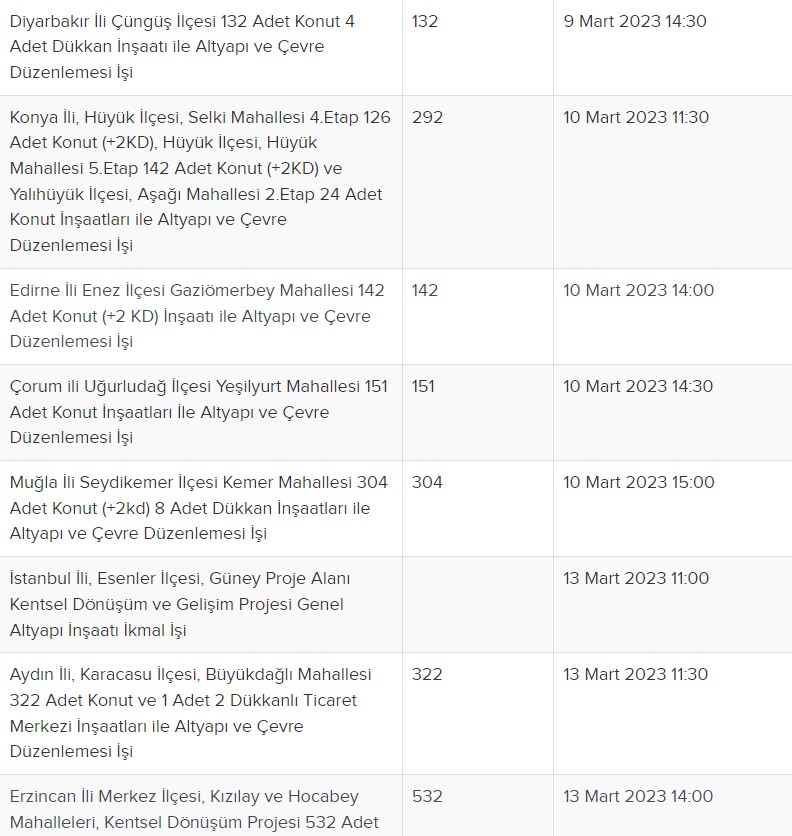This screenshot has height=836, width=792.
Task: Click the housing count value 151
Action: [x=423, y=387]
